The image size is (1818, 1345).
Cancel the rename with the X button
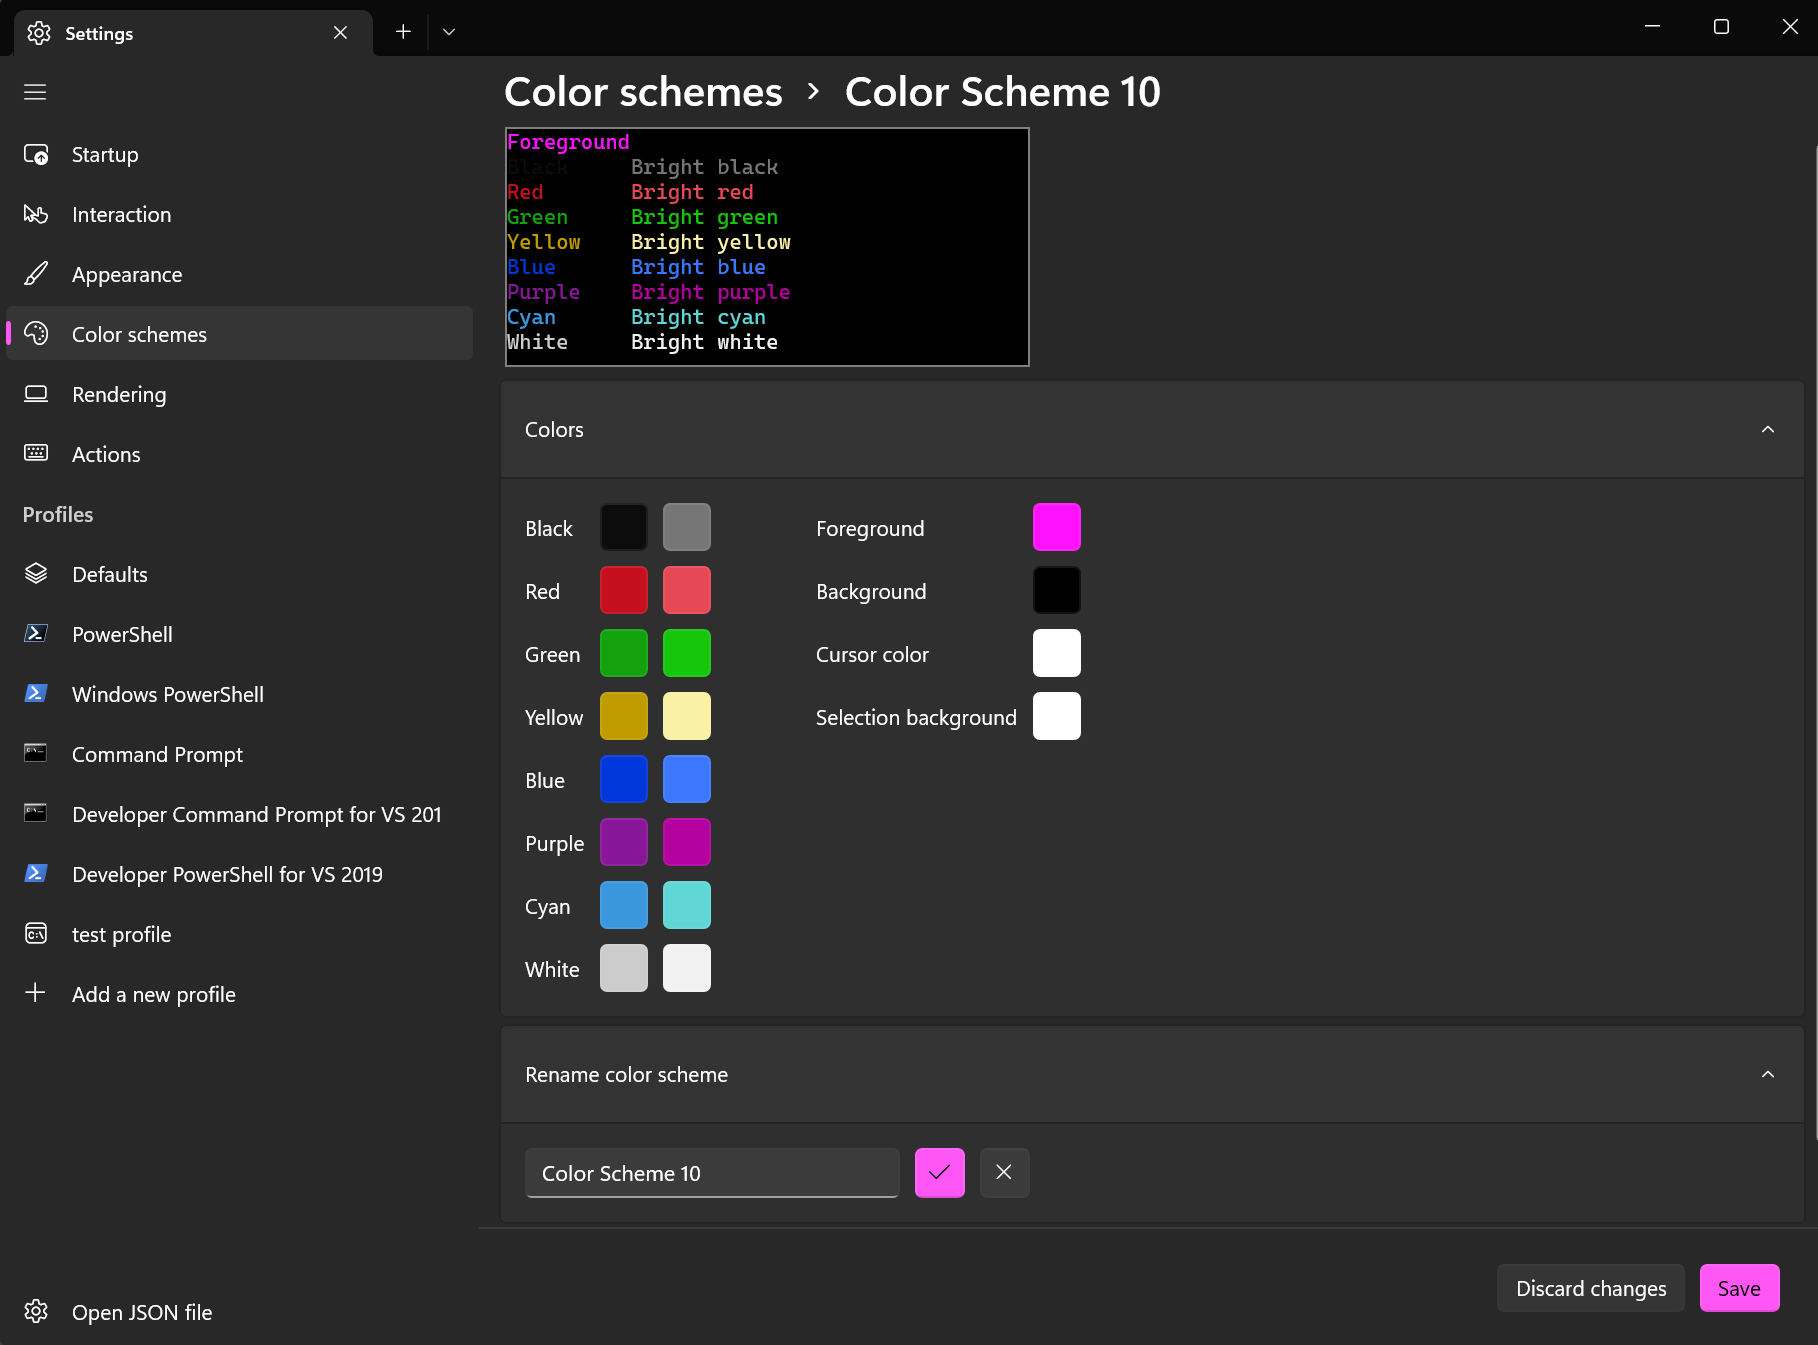[x=1004, y=1173]
